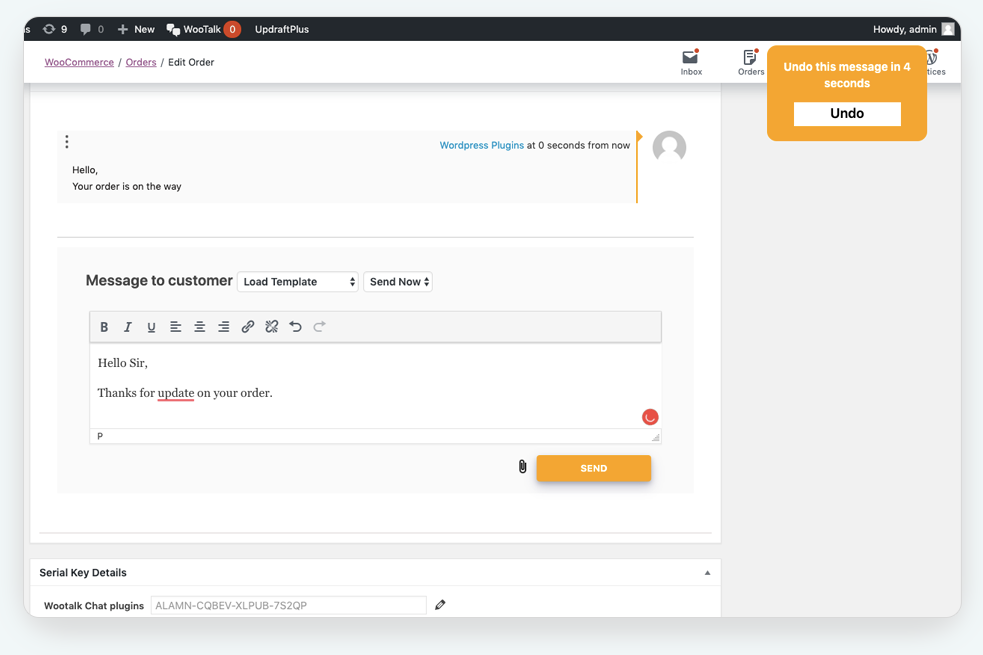Remove link using the unlink icon
Viewport: 983px width, 655px height.
pos(271,326)
